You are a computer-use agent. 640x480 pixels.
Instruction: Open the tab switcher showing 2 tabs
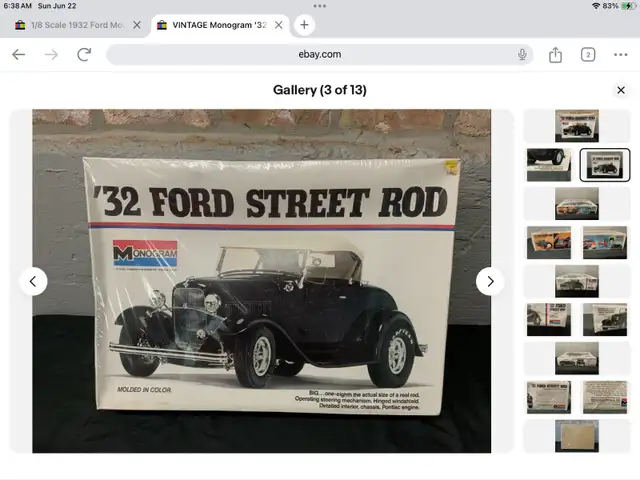click(588, 55)
